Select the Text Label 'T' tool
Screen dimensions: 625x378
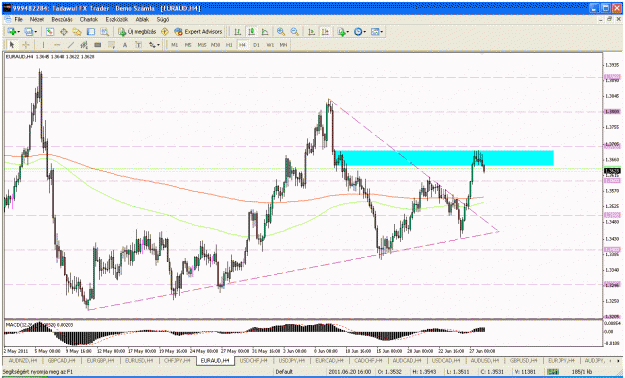138,45
